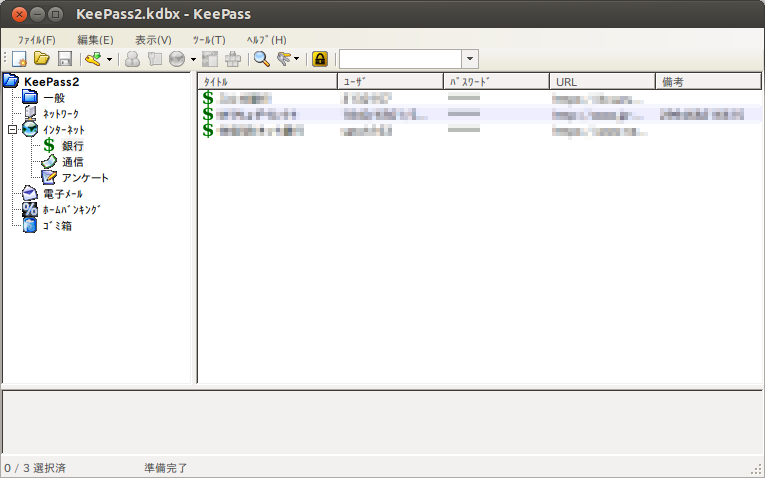The image size is (765, 478).
Task: Select the インターネット group
Action: (64, 130)
